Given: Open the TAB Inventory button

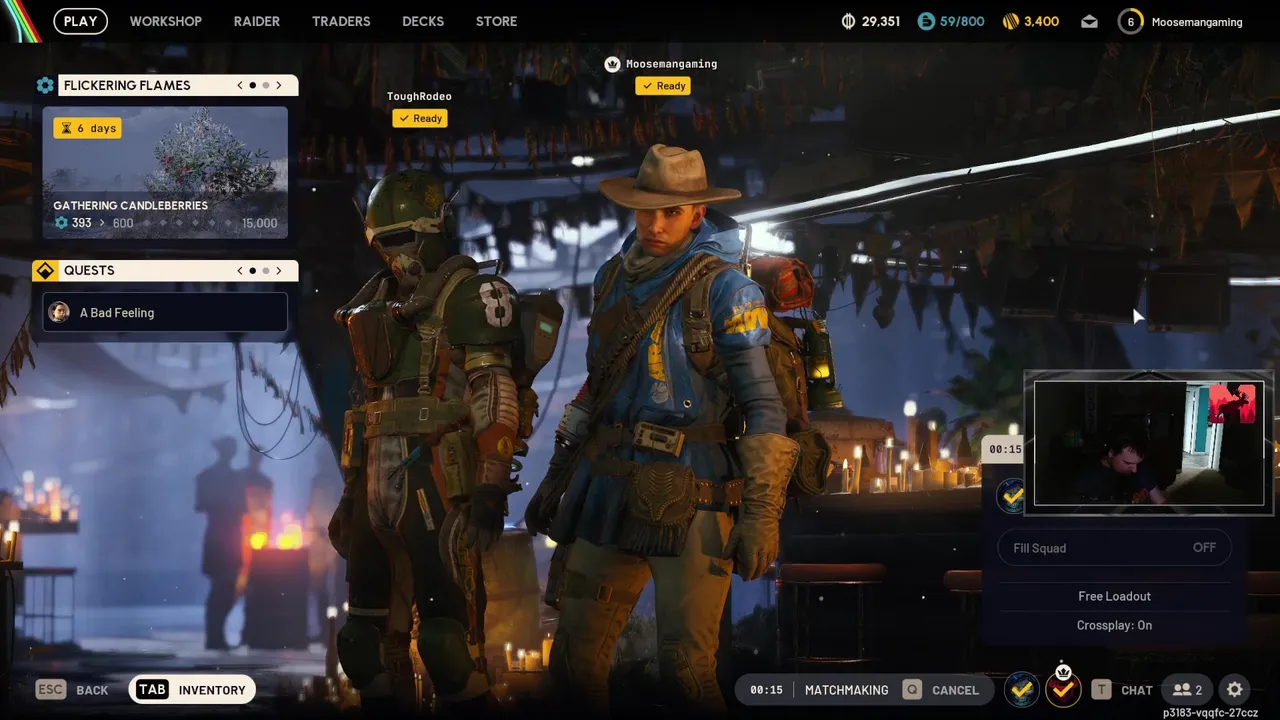Looking at the screenshot, I should [x=193, y=690].
